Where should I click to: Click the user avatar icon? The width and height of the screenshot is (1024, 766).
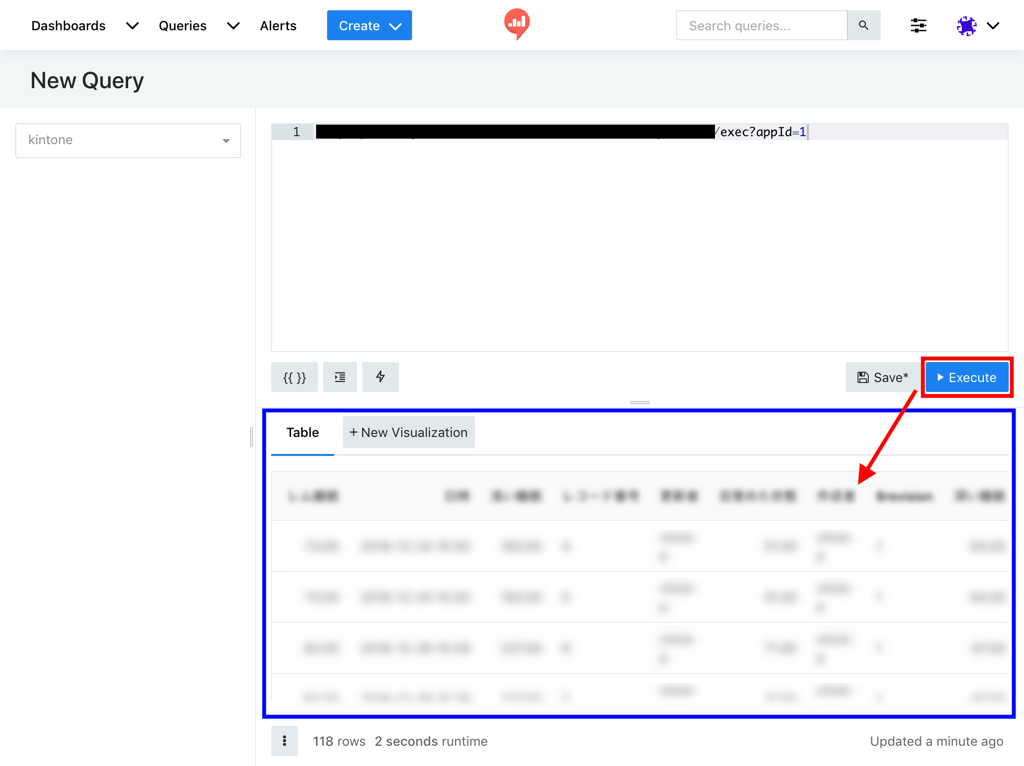tap(966, 26)
